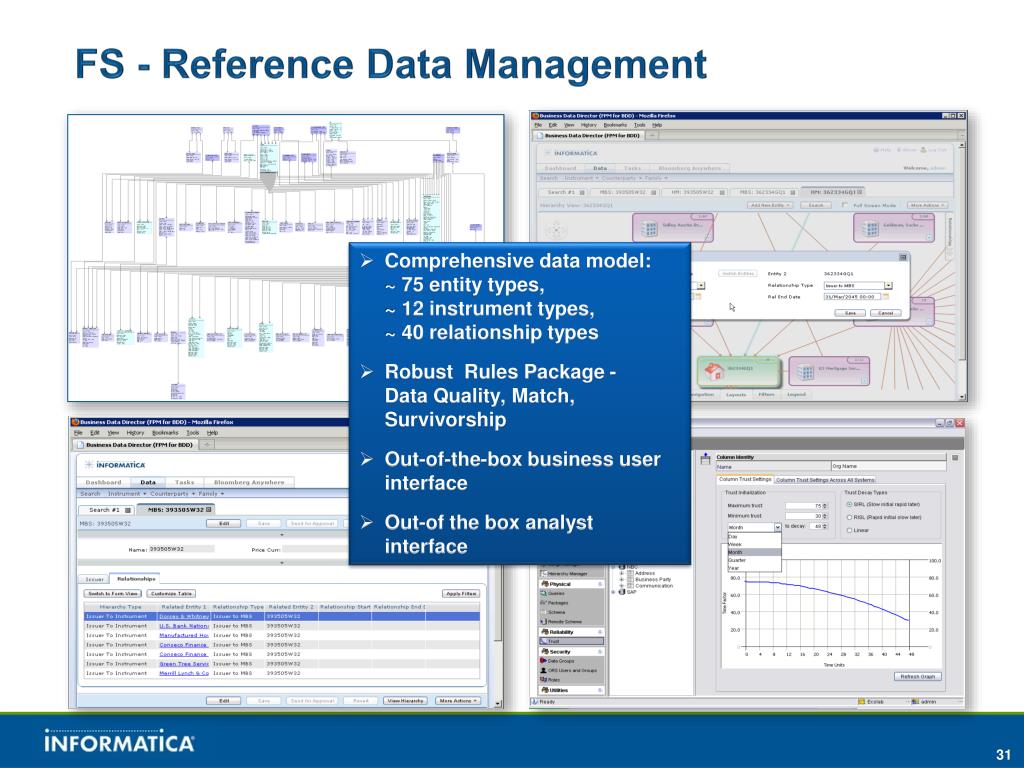
Task: Open Column Trust Settings Across All Systems tab
Action: (x=825, y=480)
